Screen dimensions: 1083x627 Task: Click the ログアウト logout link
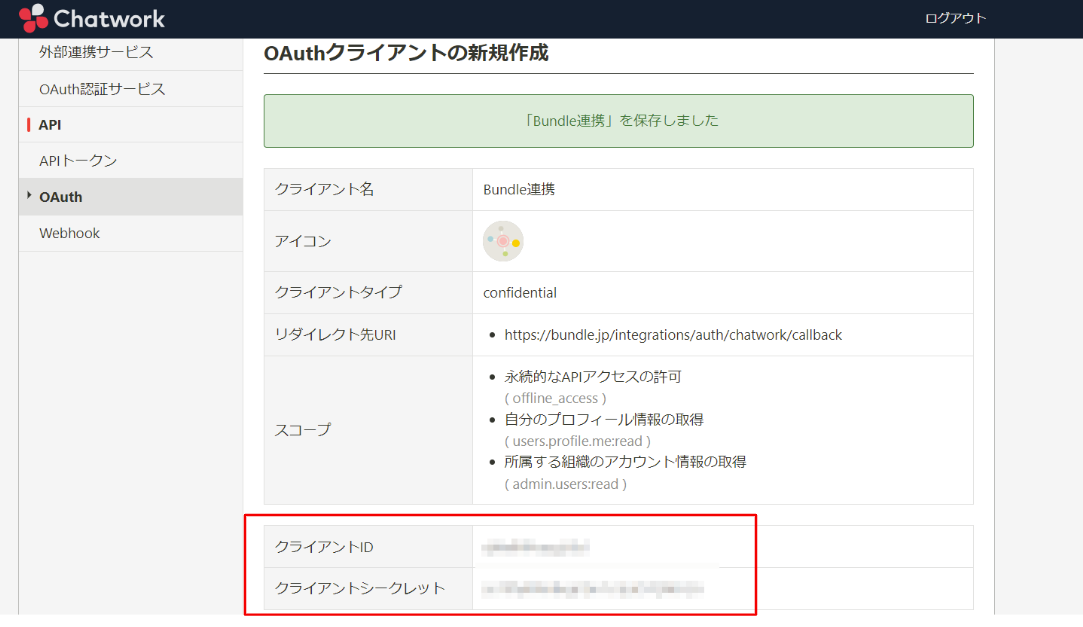(955, 18)
